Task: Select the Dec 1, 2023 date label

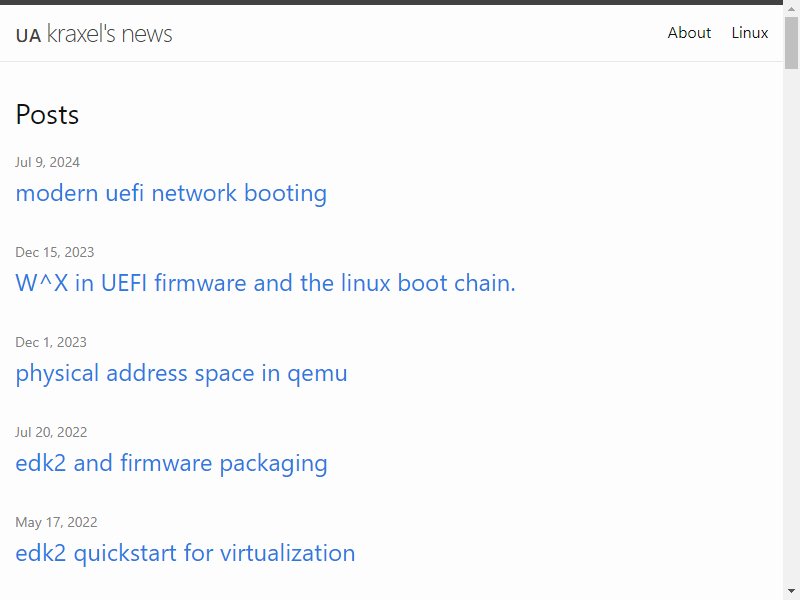Action: coord(51,342)
